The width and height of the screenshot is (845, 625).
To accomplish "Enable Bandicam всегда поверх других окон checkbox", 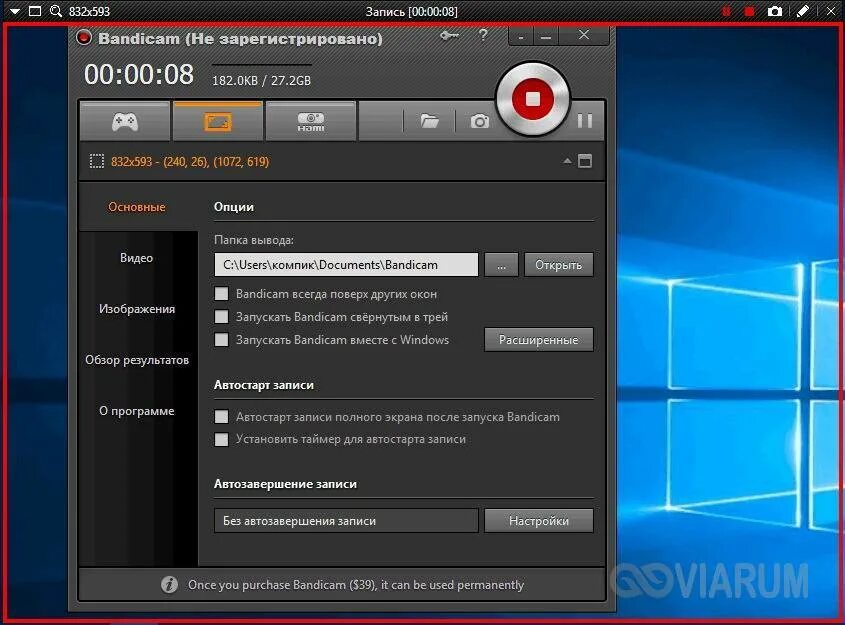I will (x=221, y=294).
